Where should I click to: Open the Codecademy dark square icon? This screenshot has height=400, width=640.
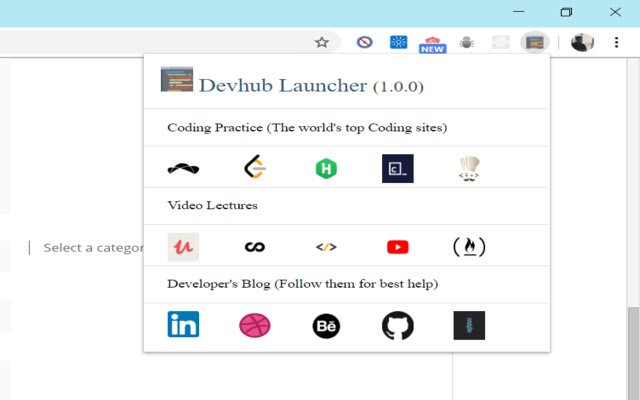tap(398, 169)
